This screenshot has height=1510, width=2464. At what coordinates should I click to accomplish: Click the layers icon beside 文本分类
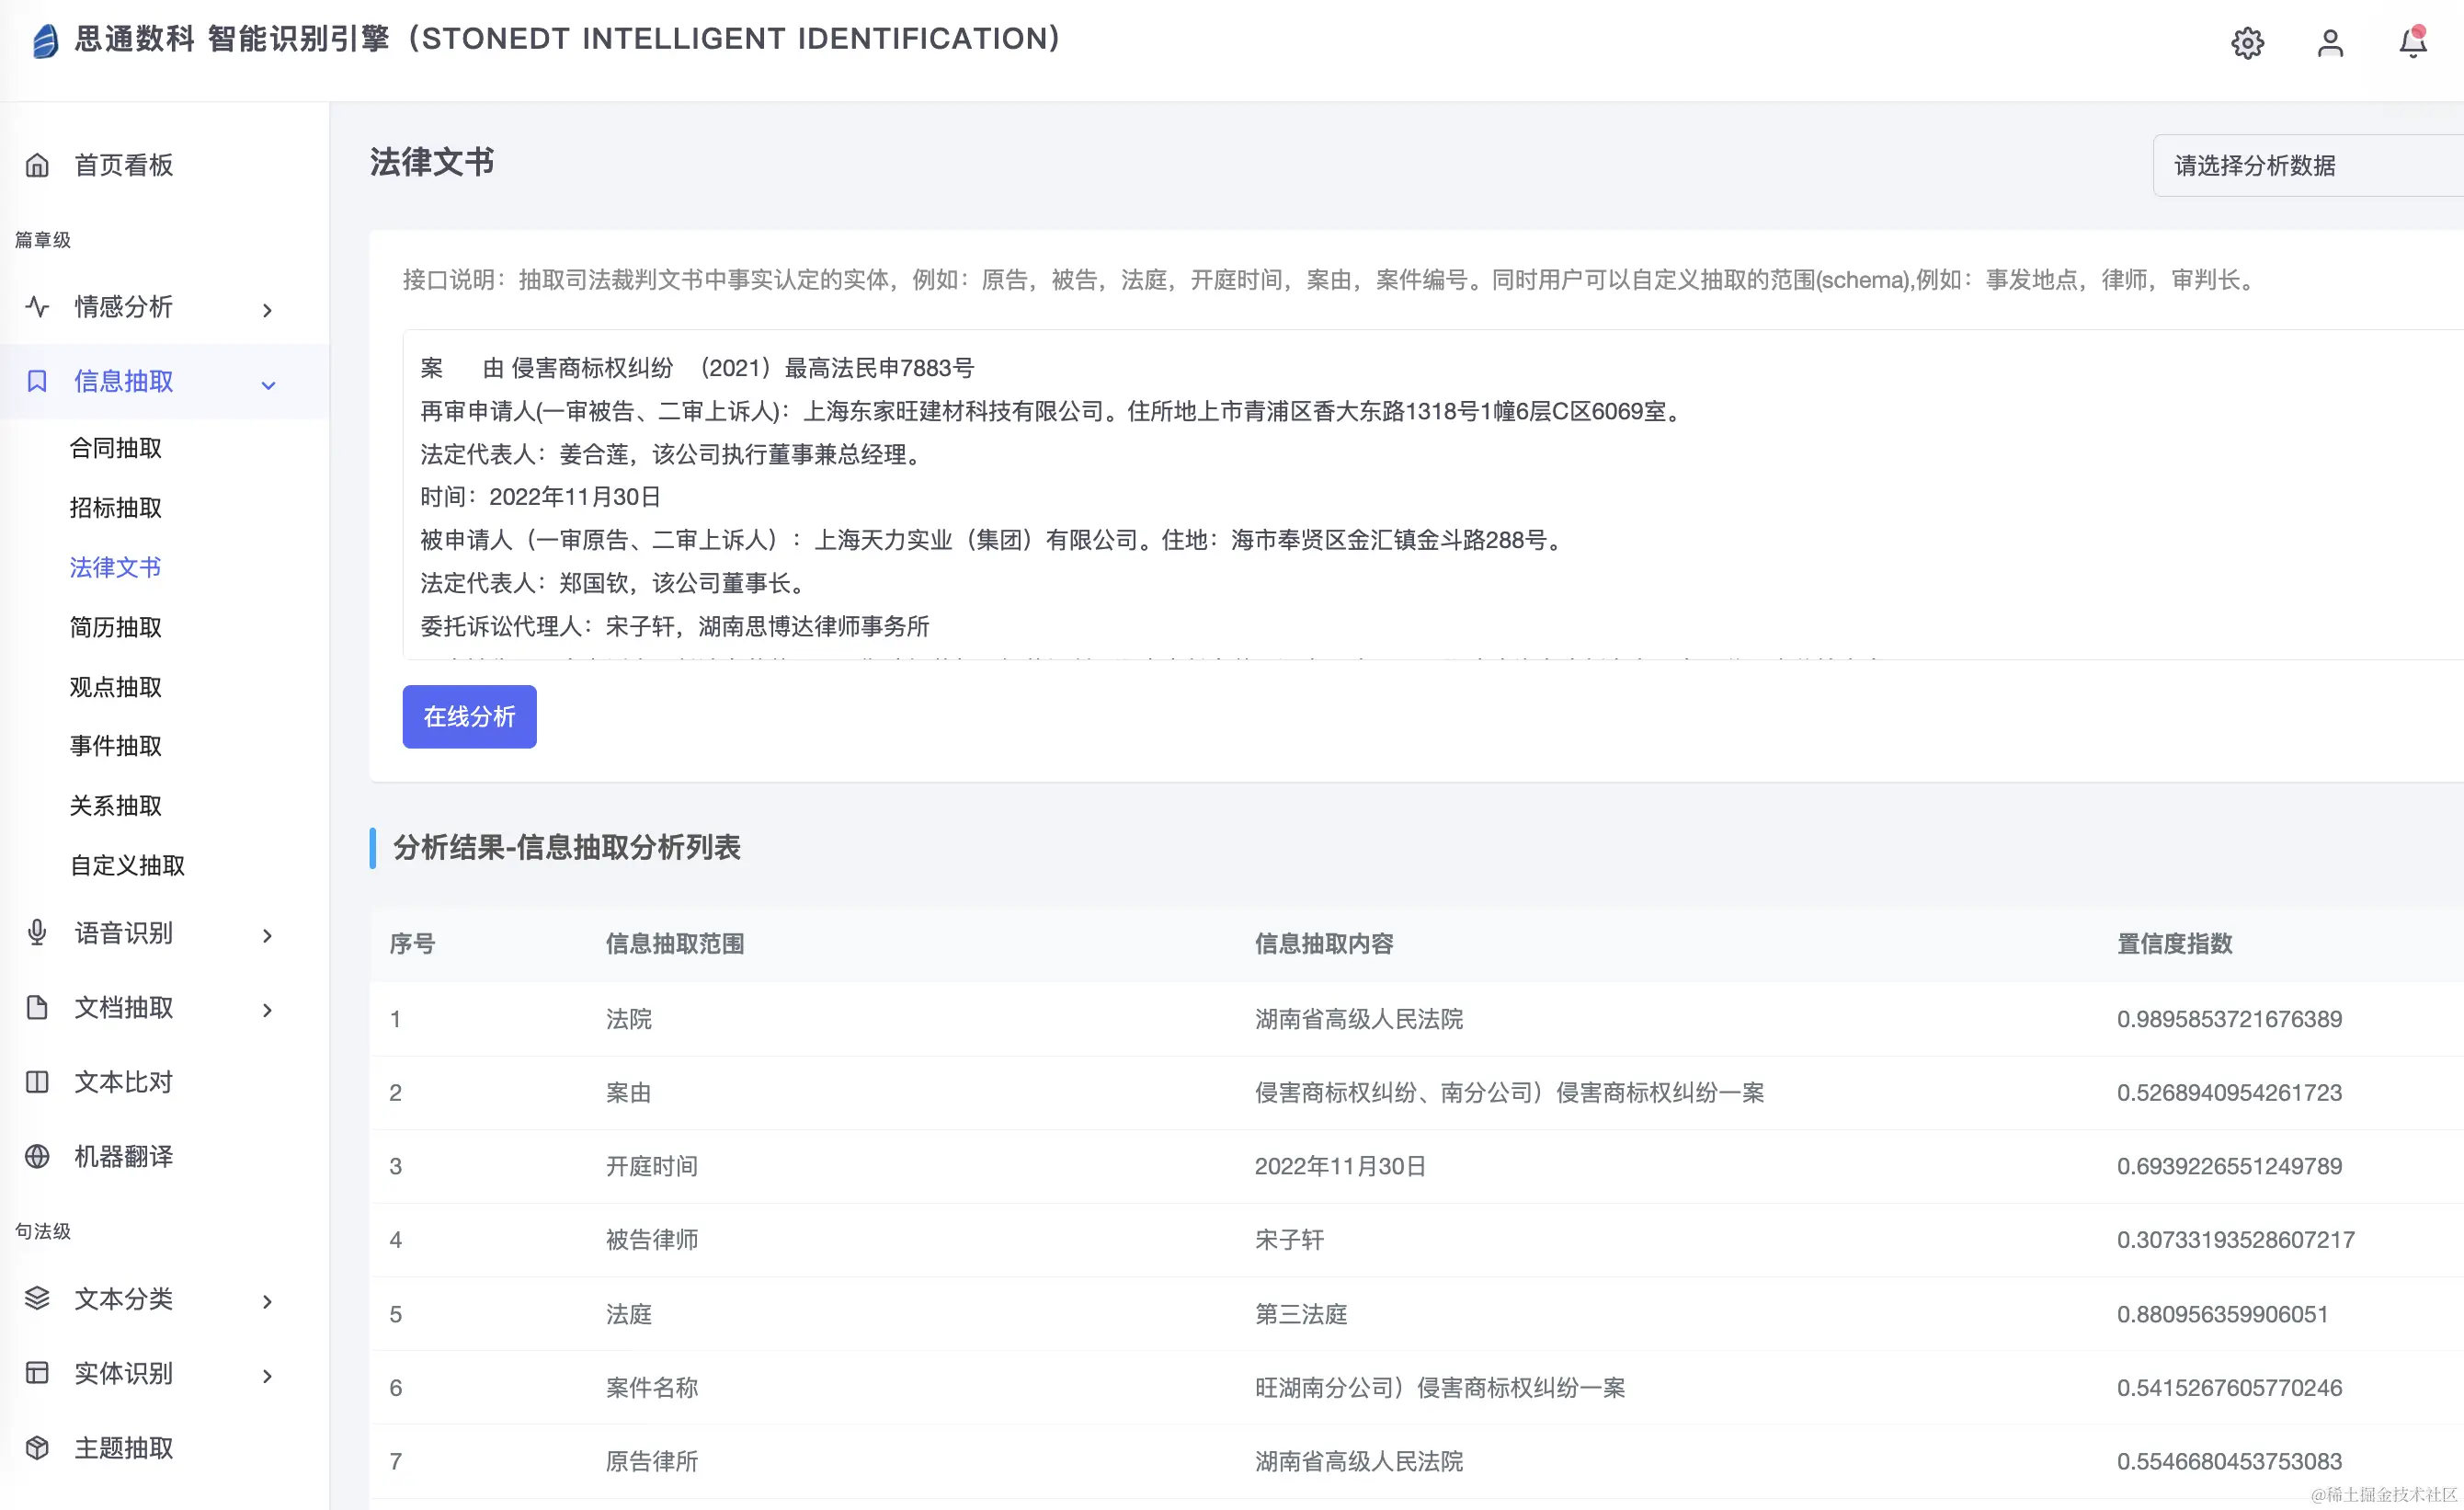click(x=37, y=1298)
